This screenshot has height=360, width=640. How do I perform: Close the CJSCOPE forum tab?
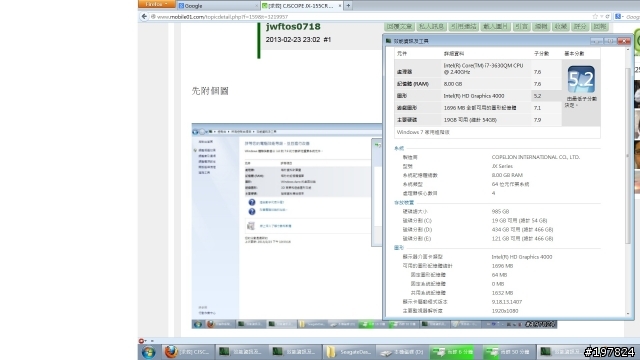coord(340,6)
